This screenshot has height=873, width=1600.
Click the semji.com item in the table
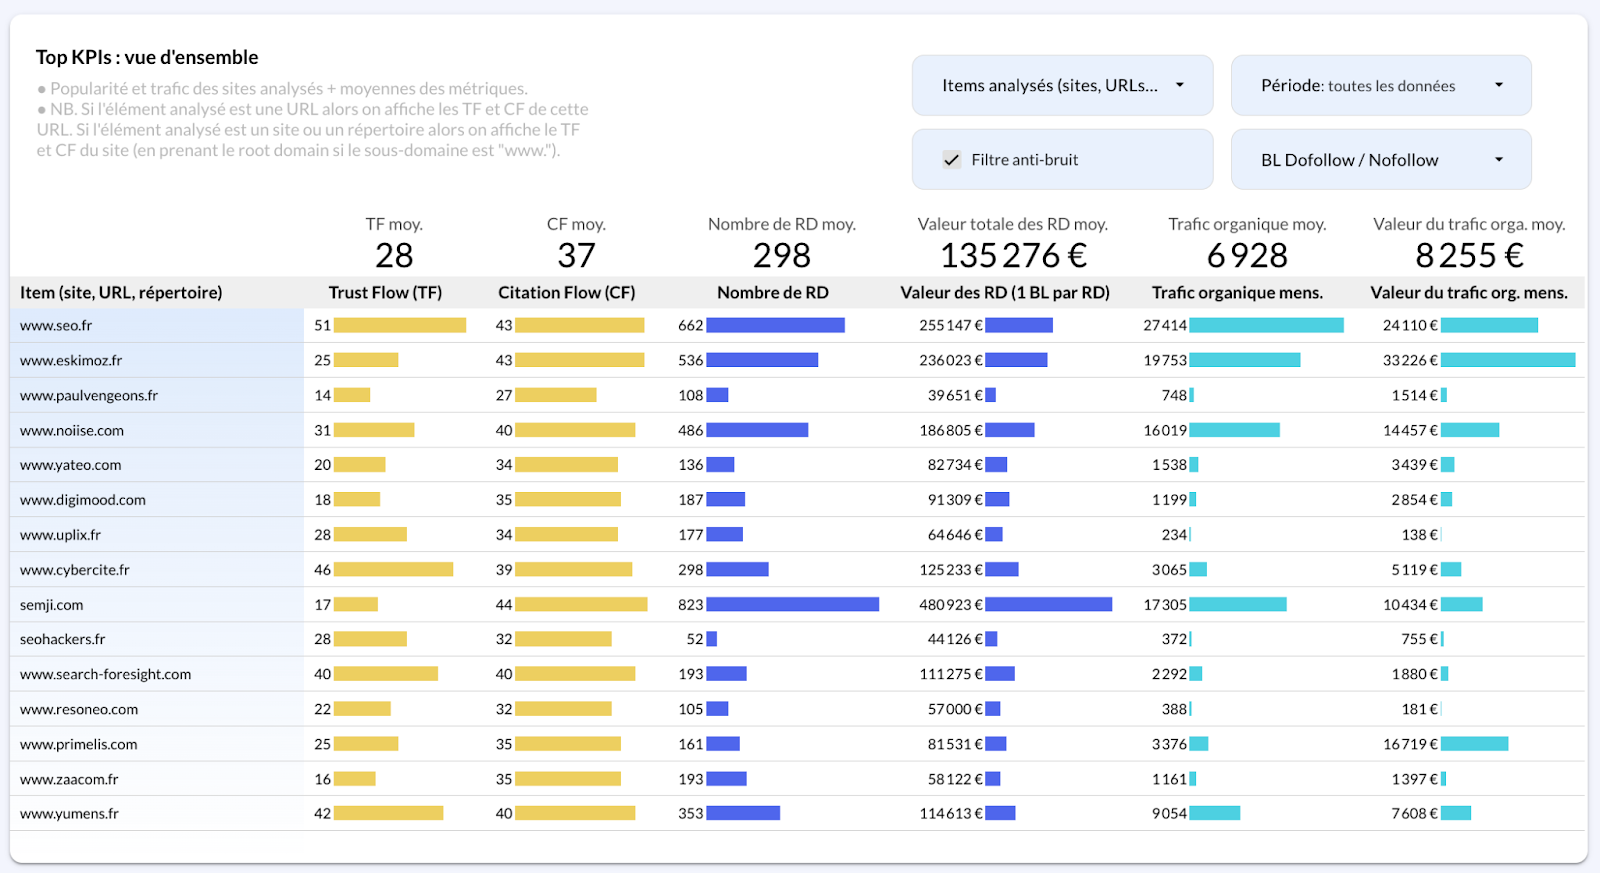click(x=52, y=605)
